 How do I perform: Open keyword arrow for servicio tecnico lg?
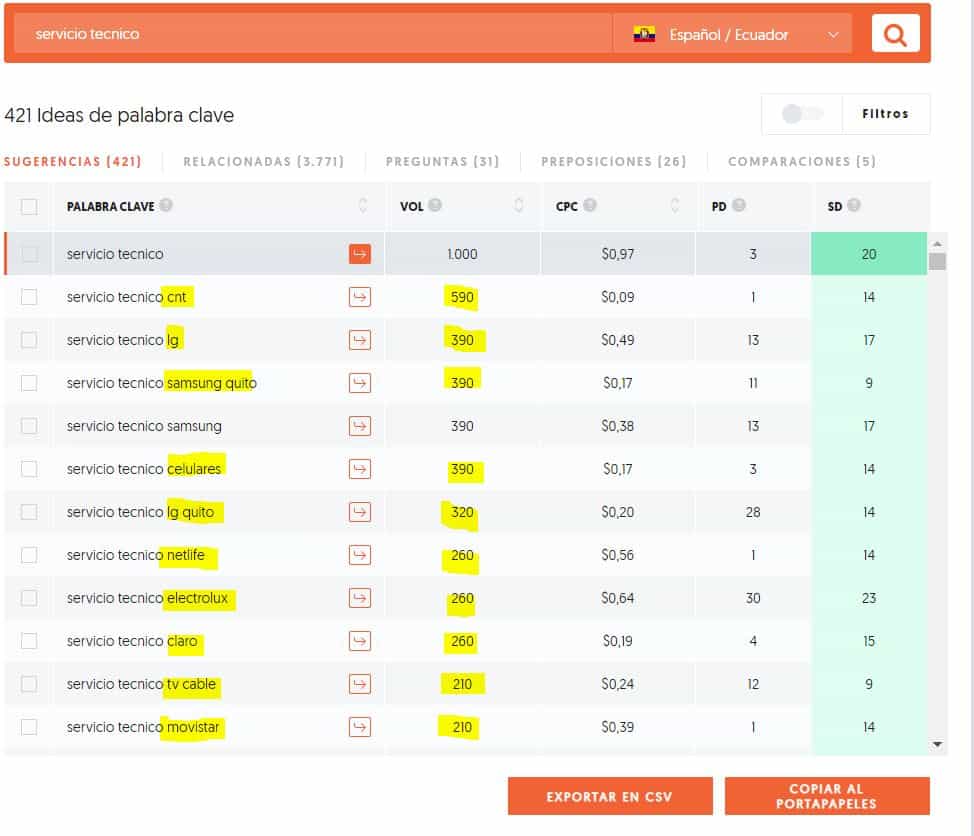pos(360,340)
